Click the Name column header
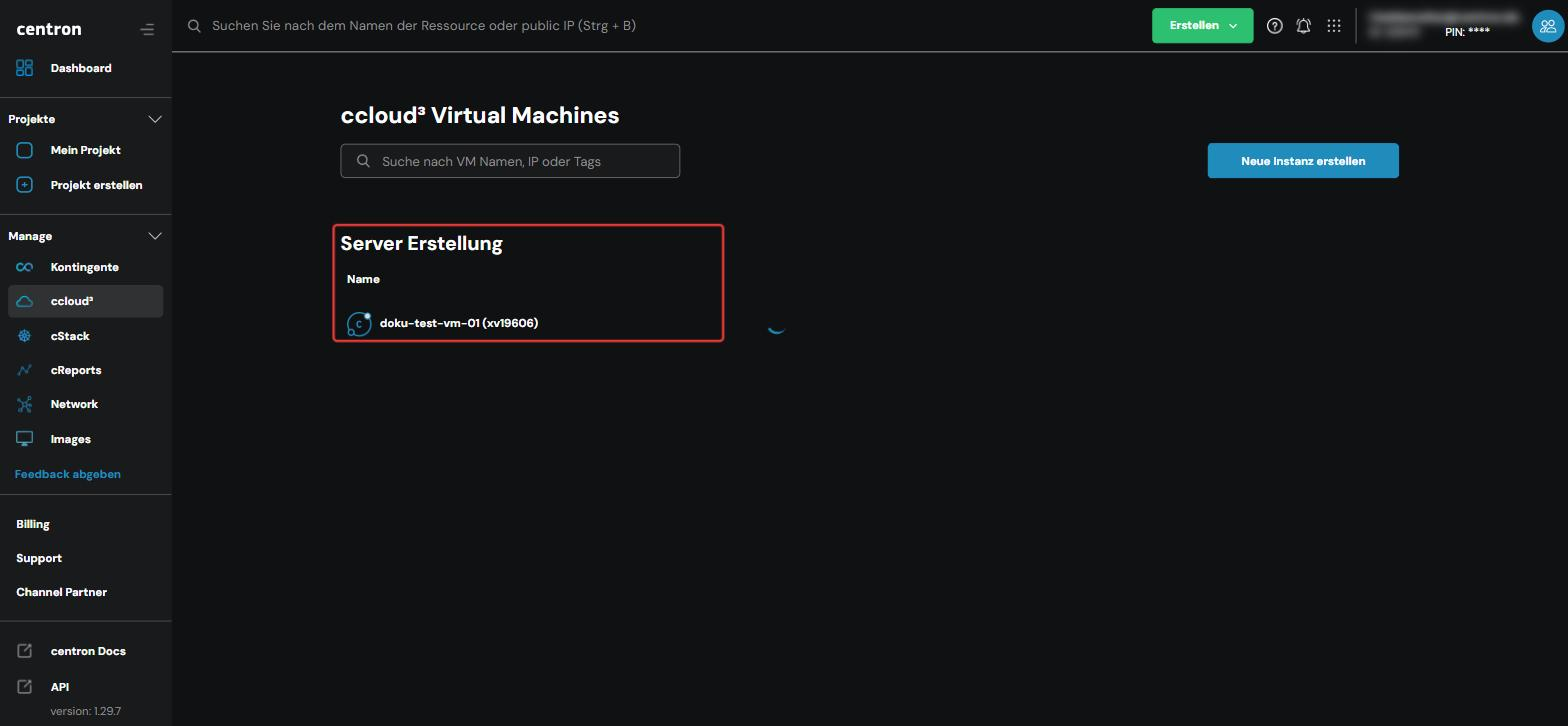 pyautogui.click(x=363, y=279)
